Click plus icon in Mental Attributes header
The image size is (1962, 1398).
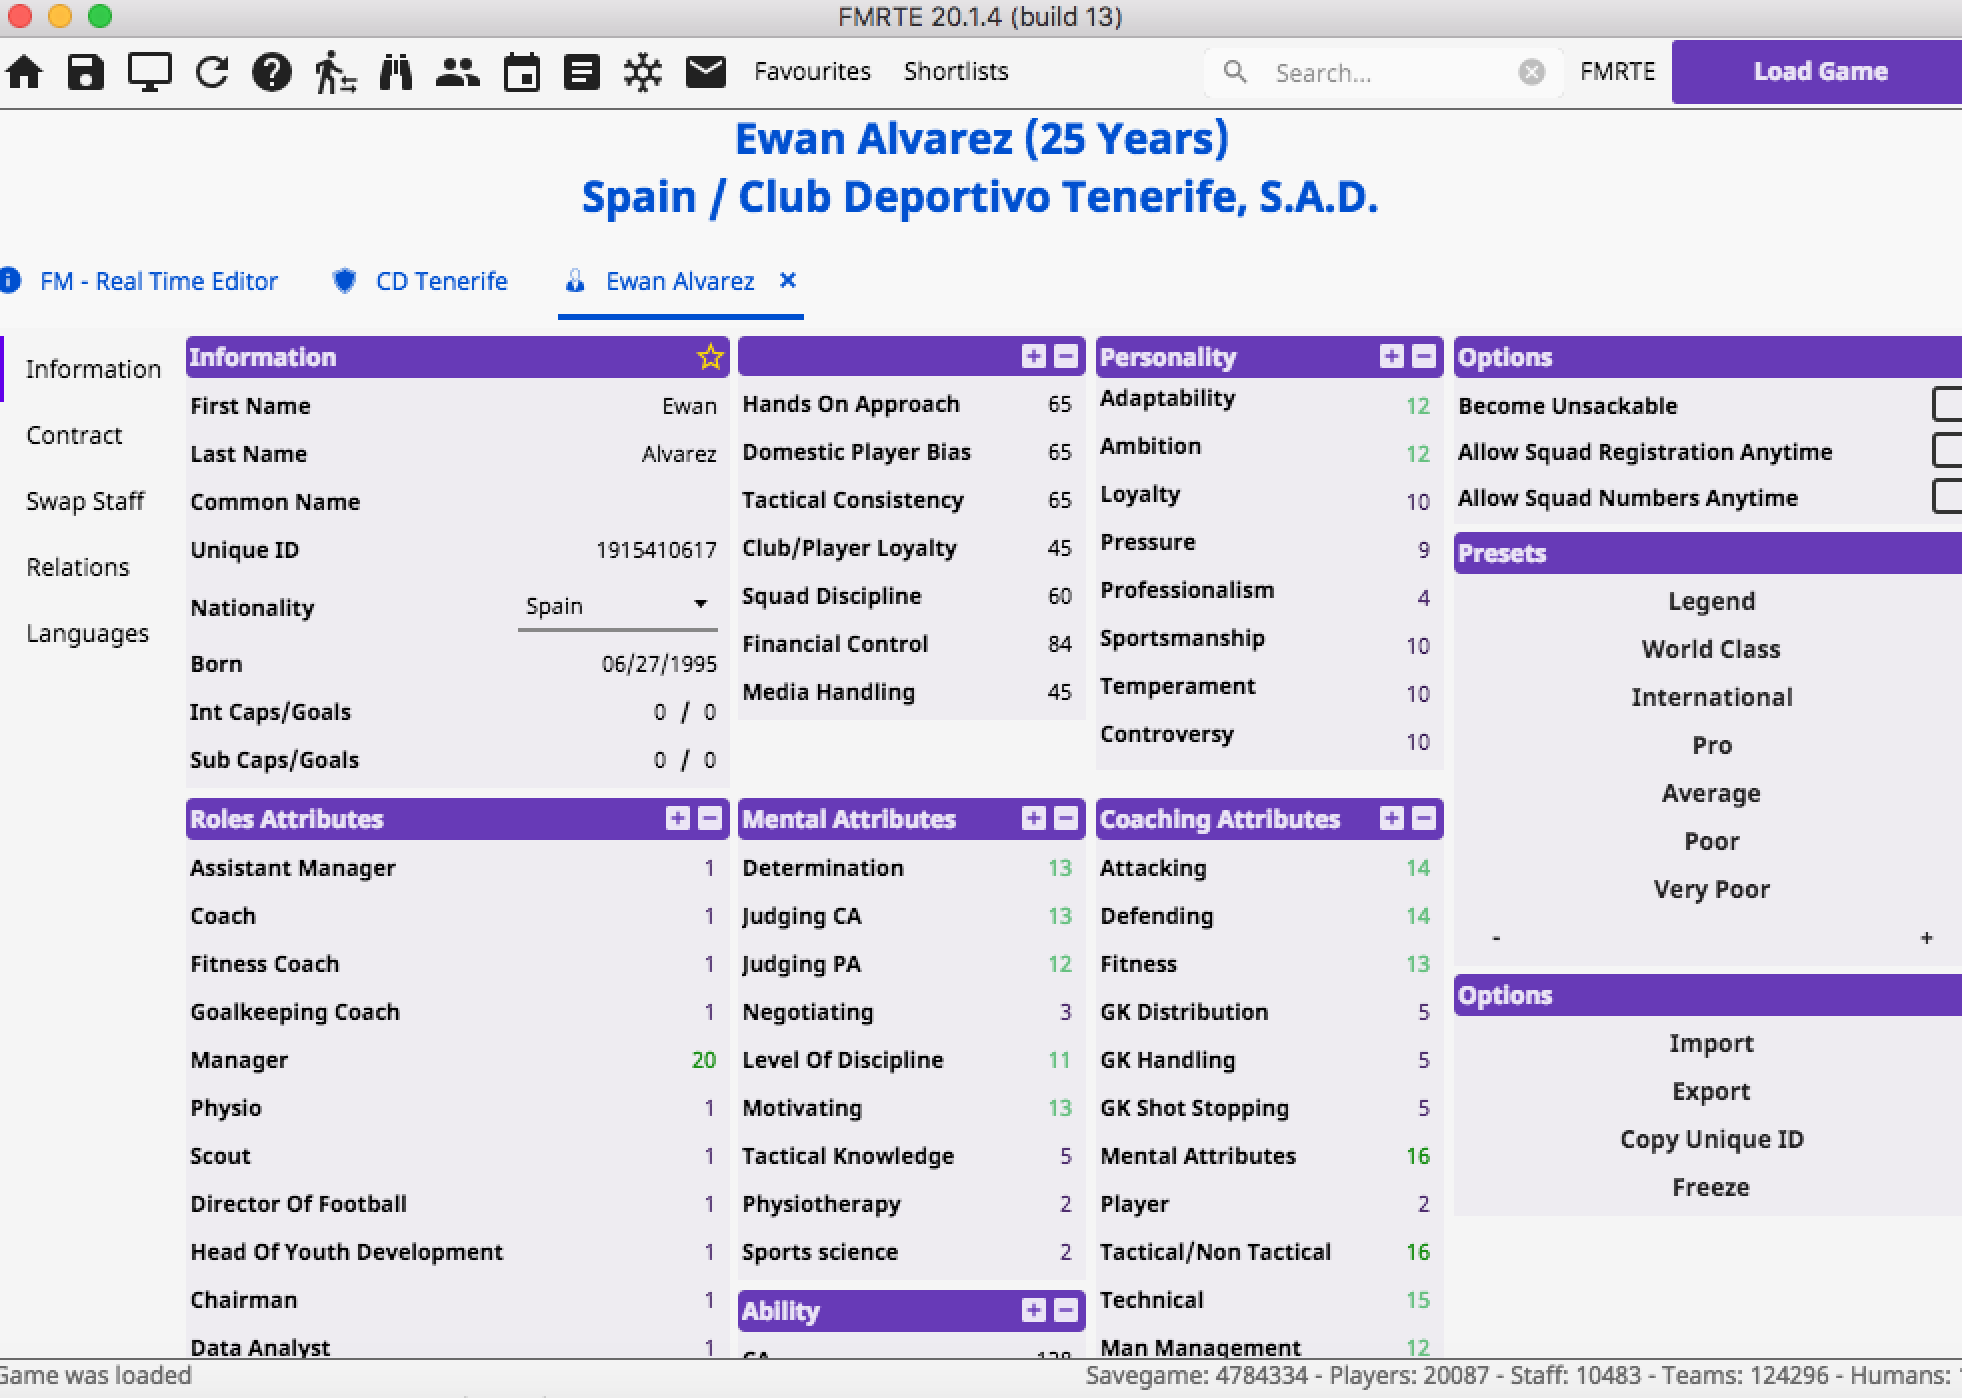[1034, 818]
